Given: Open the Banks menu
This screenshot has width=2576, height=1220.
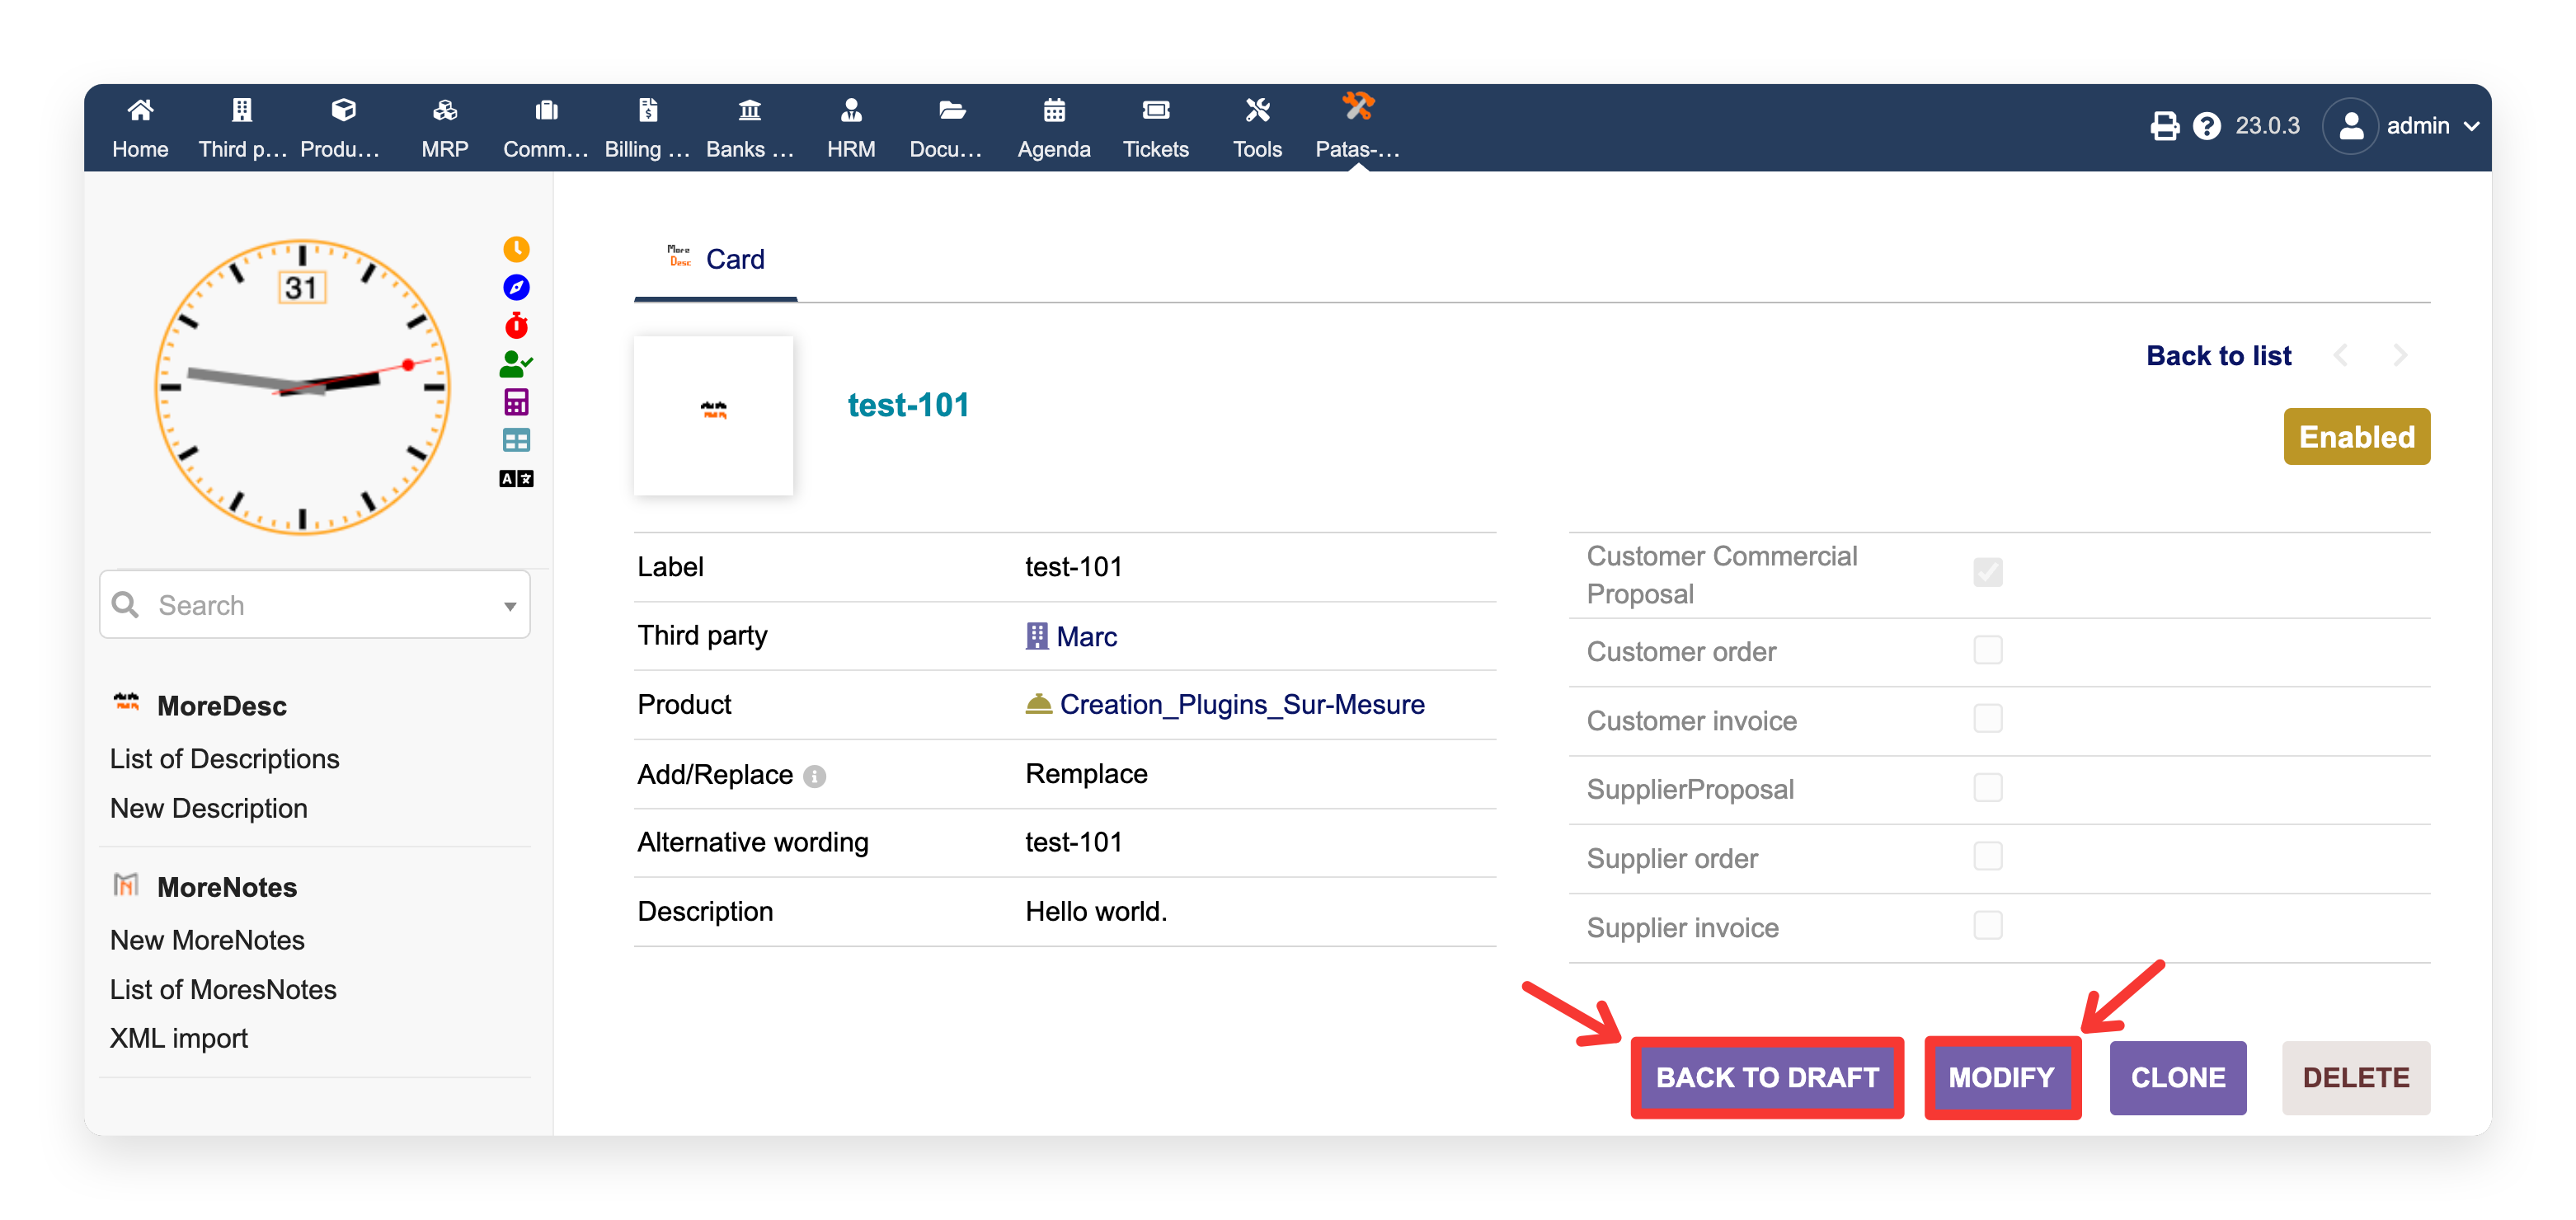Looking at the screenshot, I should click(x=750, y=127).
